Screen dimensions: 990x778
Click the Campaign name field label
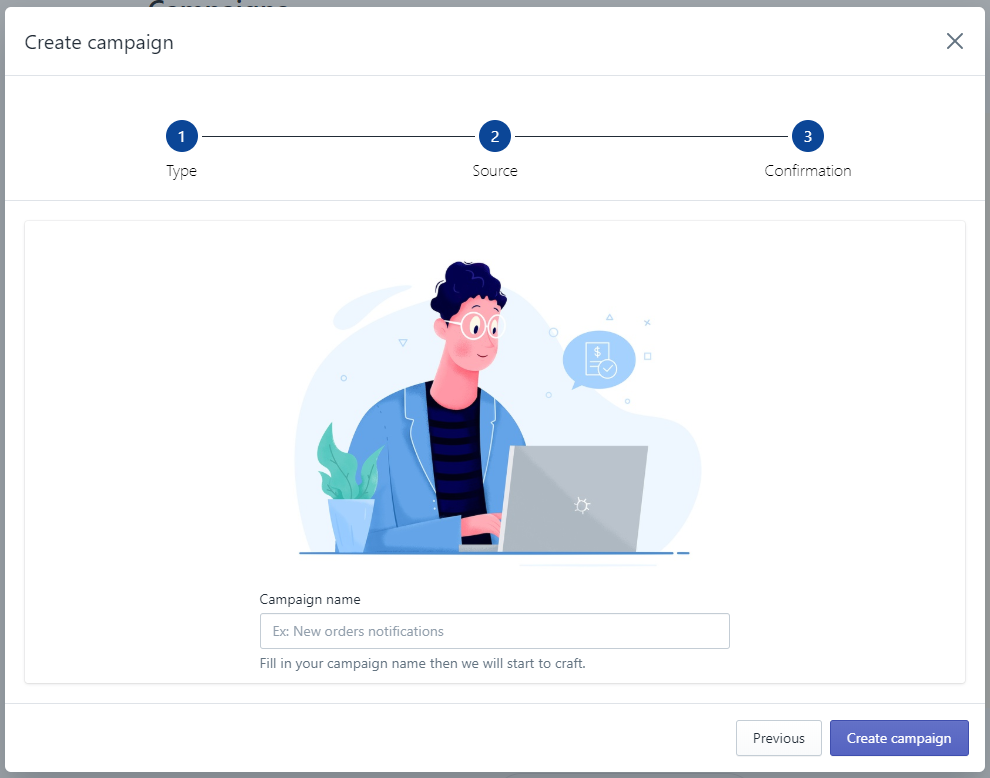[310, 599]
